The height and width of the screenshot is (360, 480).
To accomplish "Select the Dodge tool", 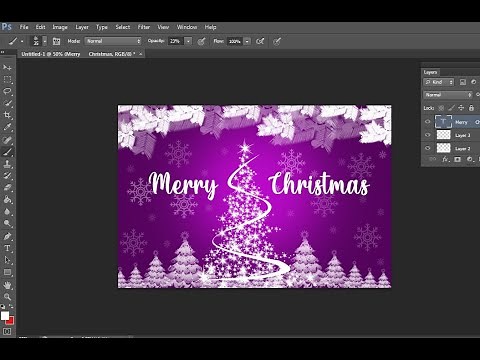I will click(x=7, y=223).
